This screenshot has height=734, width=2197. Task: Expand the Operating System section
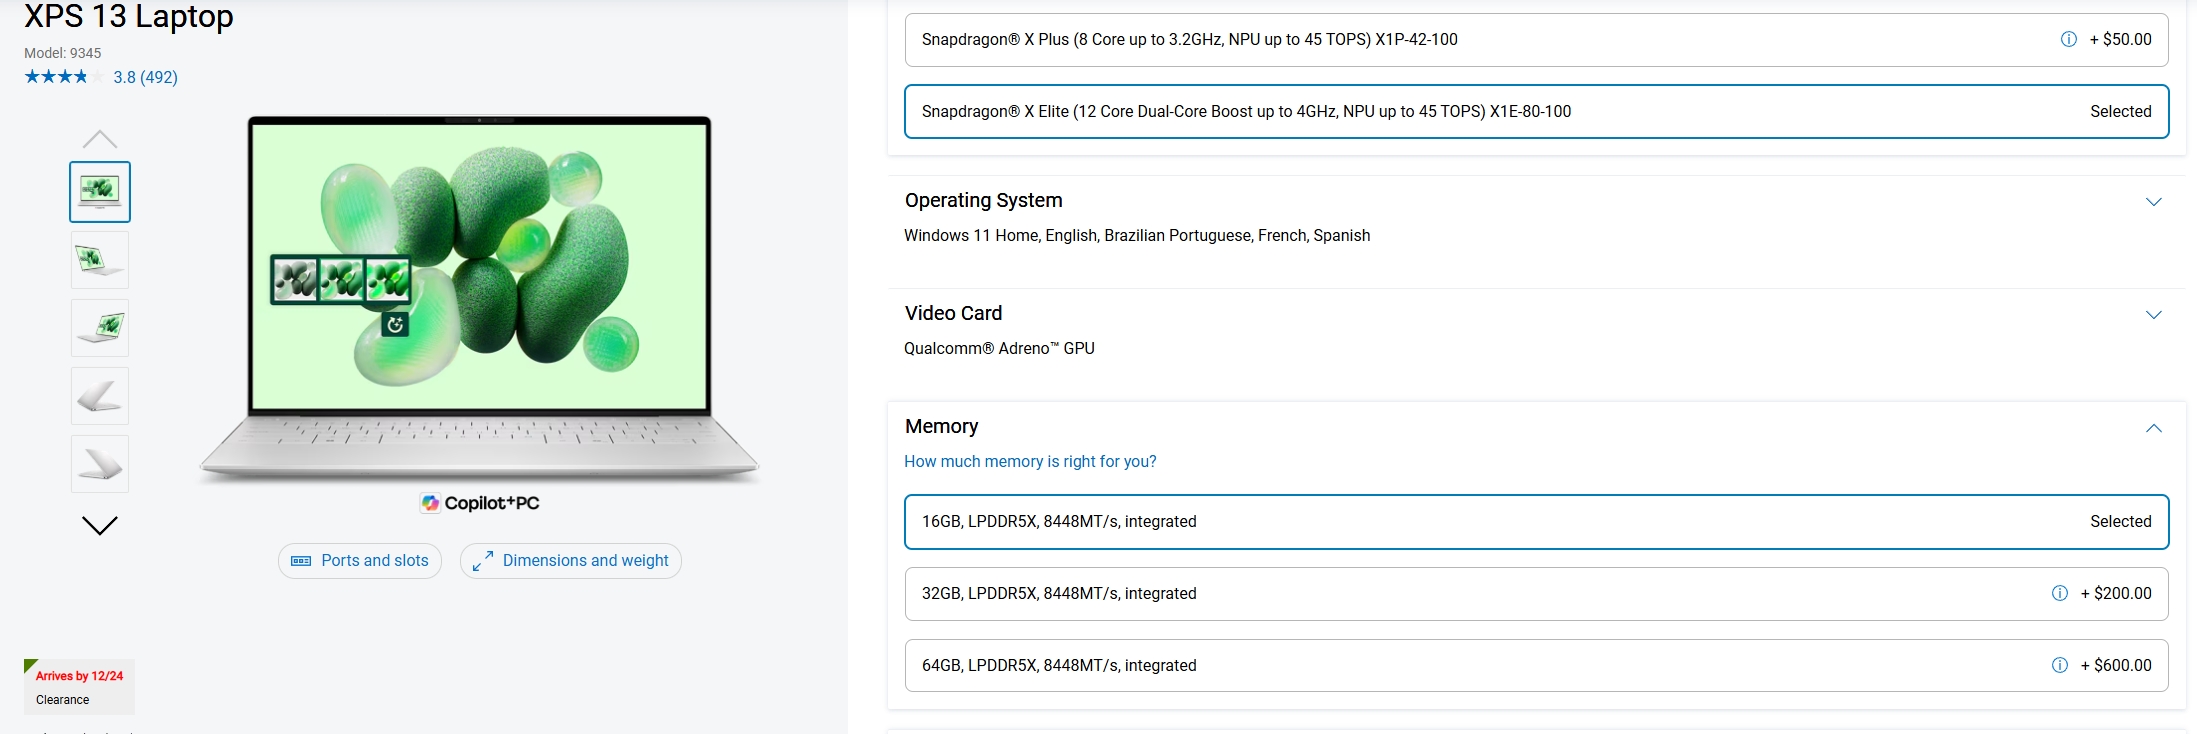tap(2153, 202)
